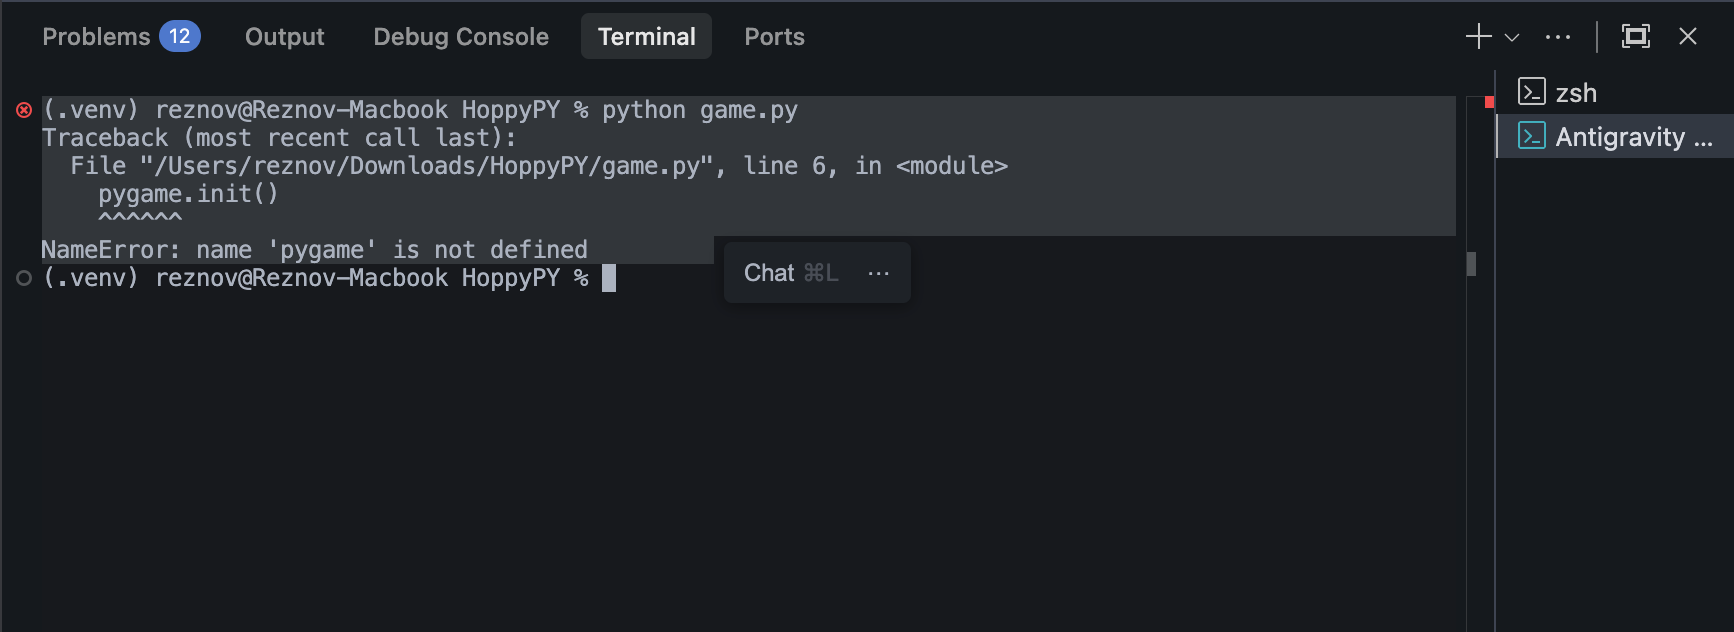Close the terminal panel with the X
Screen dimensions: 1734x632
(x=1688, y=36)
